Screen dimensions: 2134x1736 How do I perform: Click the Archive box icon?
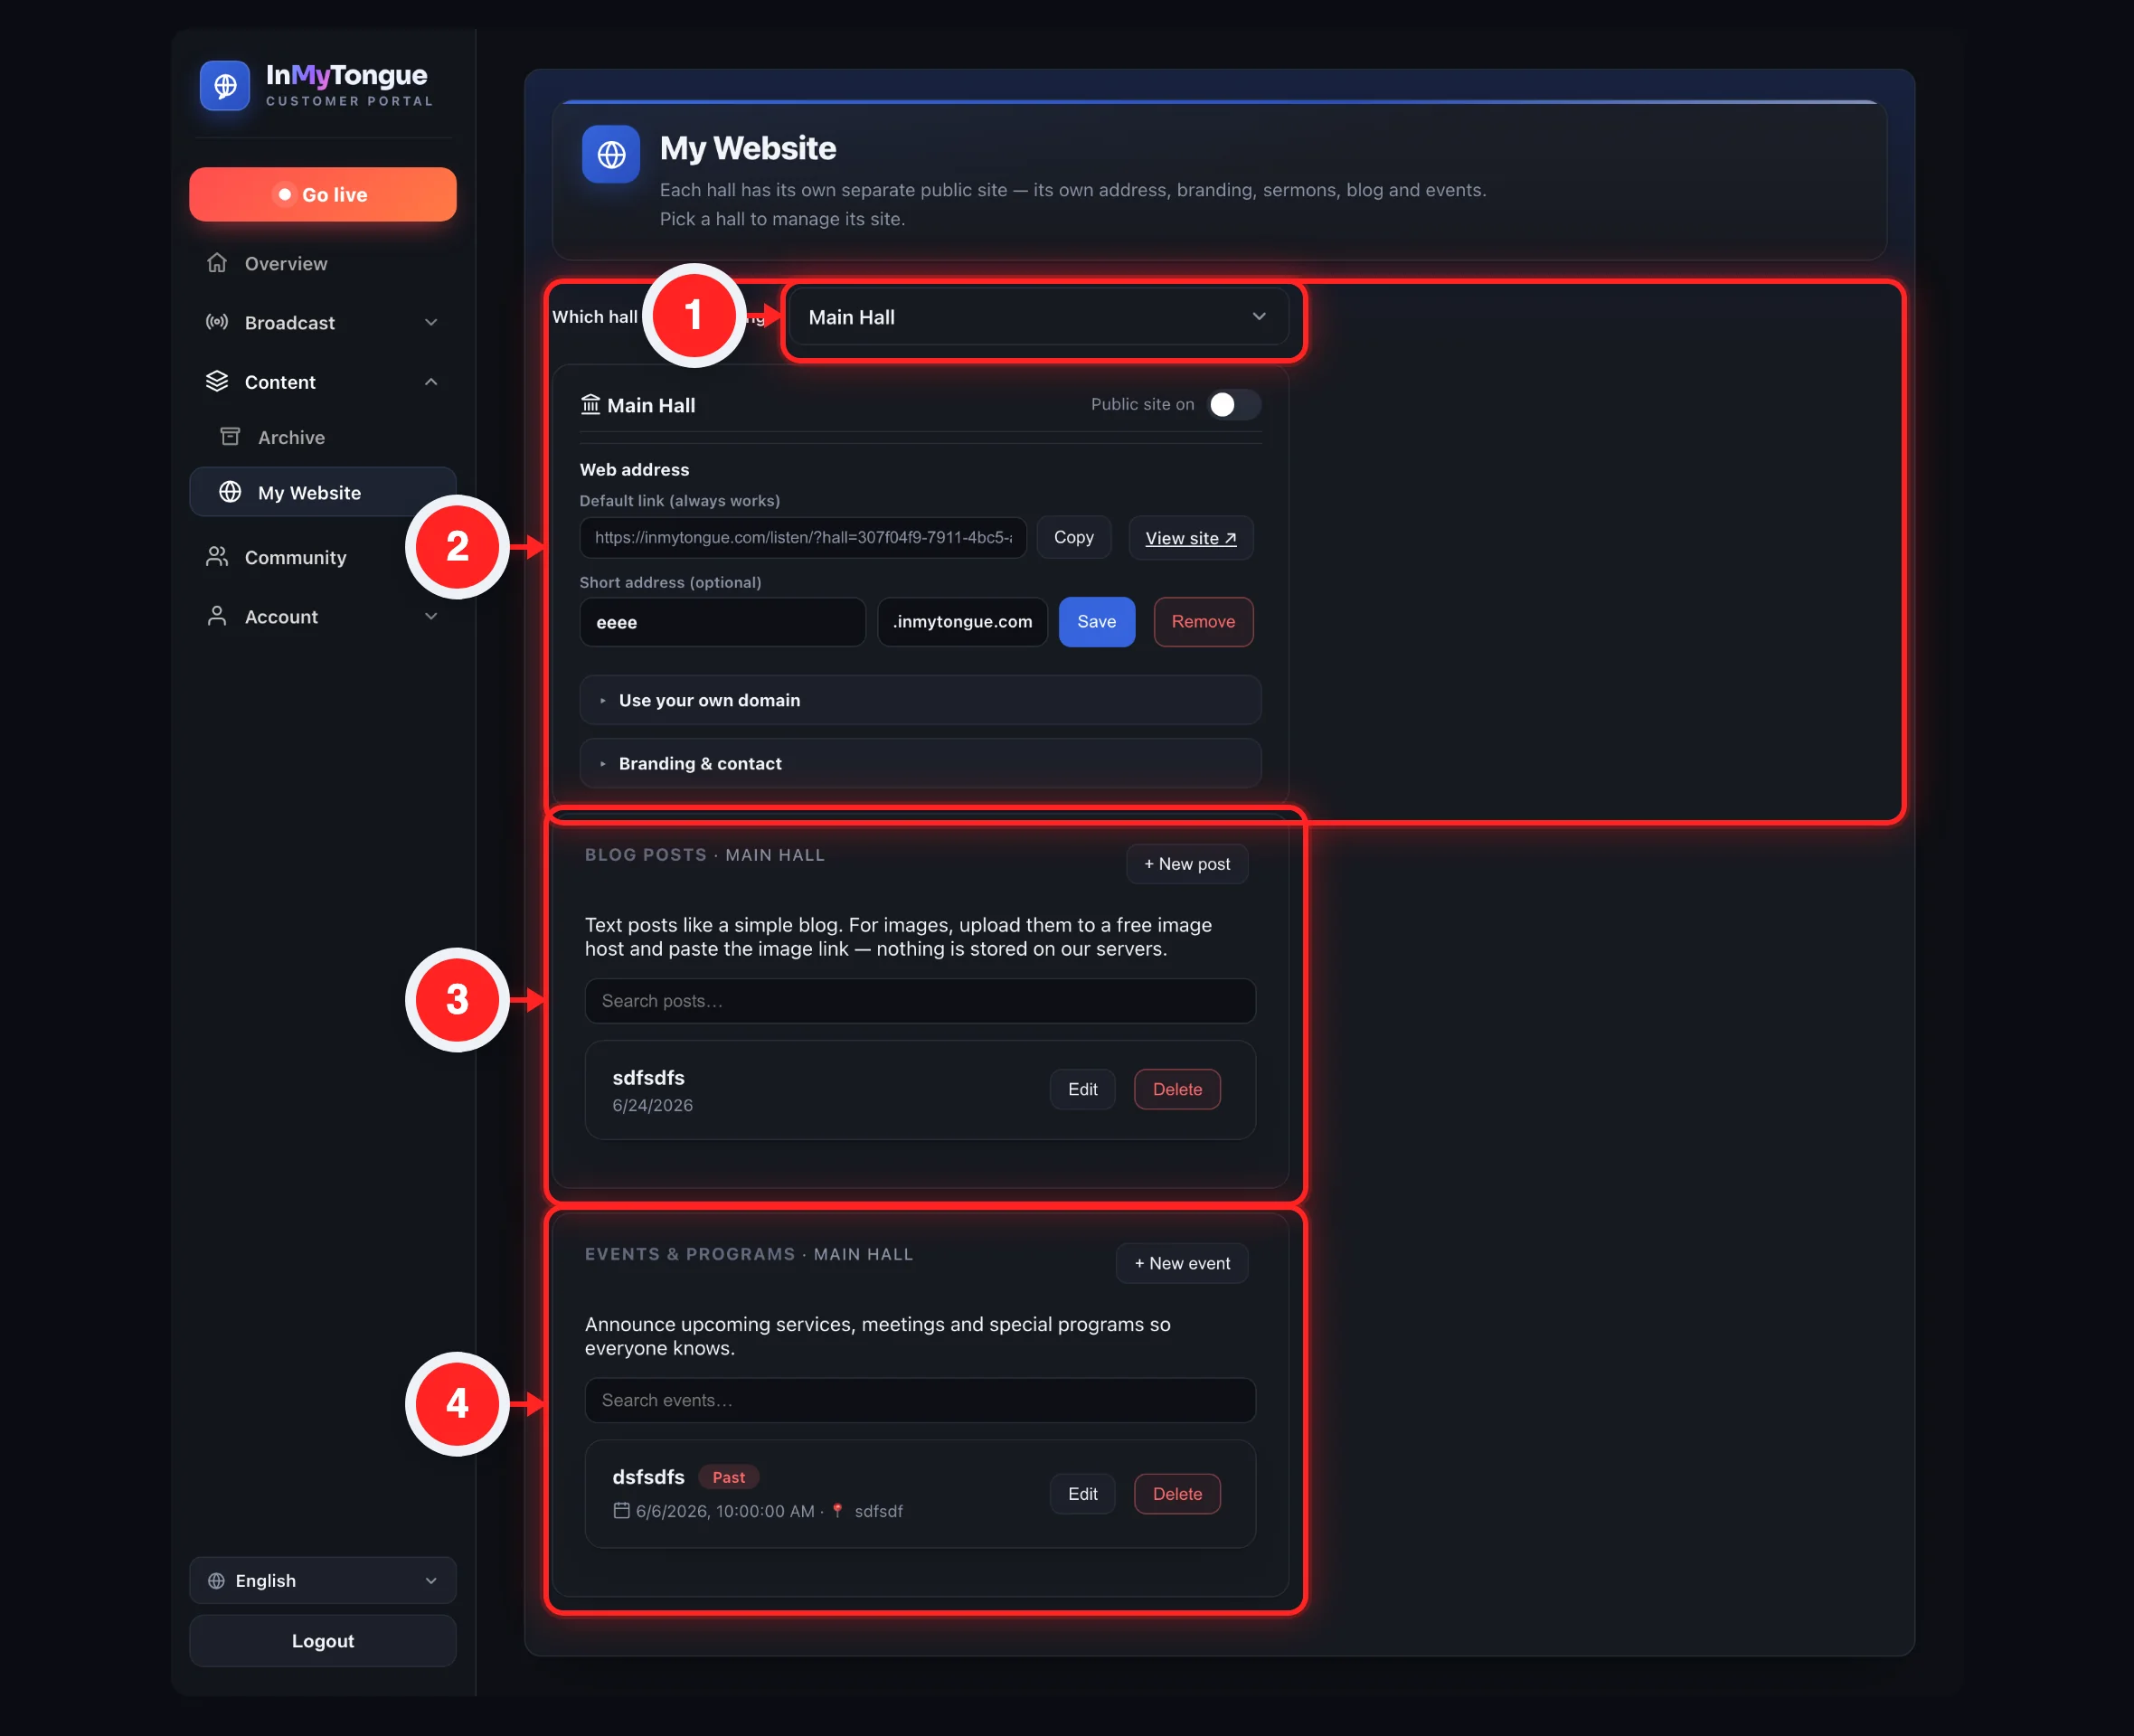pyautogui.click(x=230, y=437)
